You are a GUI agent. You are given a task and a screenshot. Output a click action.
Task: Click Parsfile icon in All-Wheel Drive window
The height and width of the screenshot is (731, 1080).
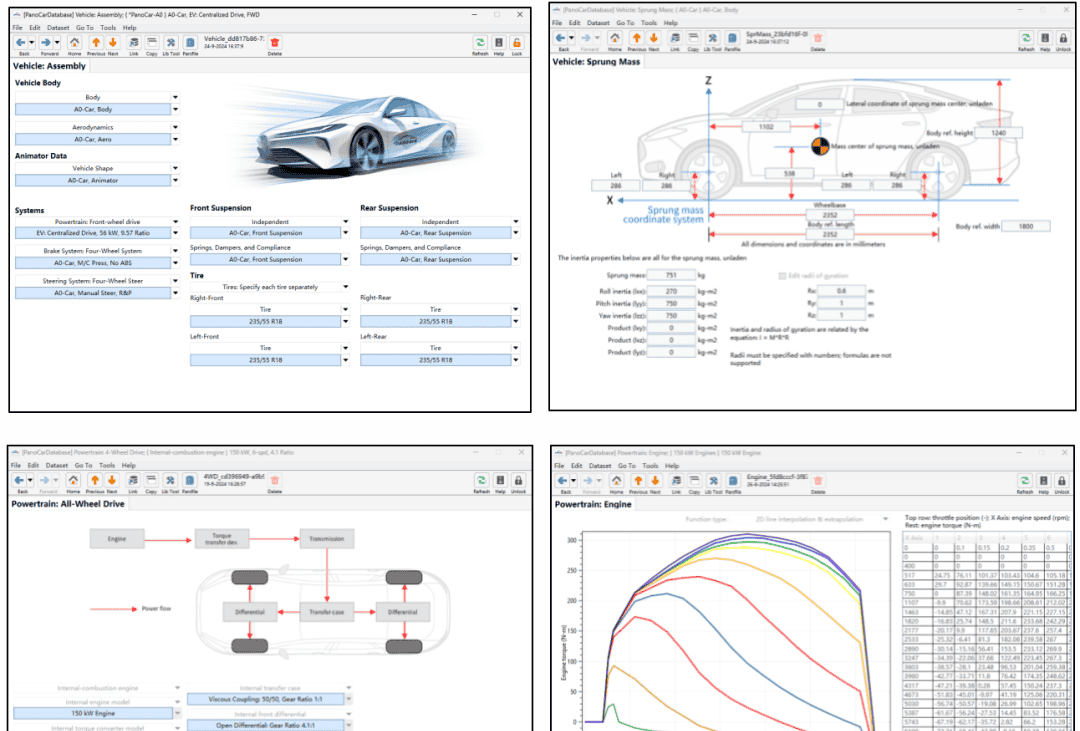(188, 481)
